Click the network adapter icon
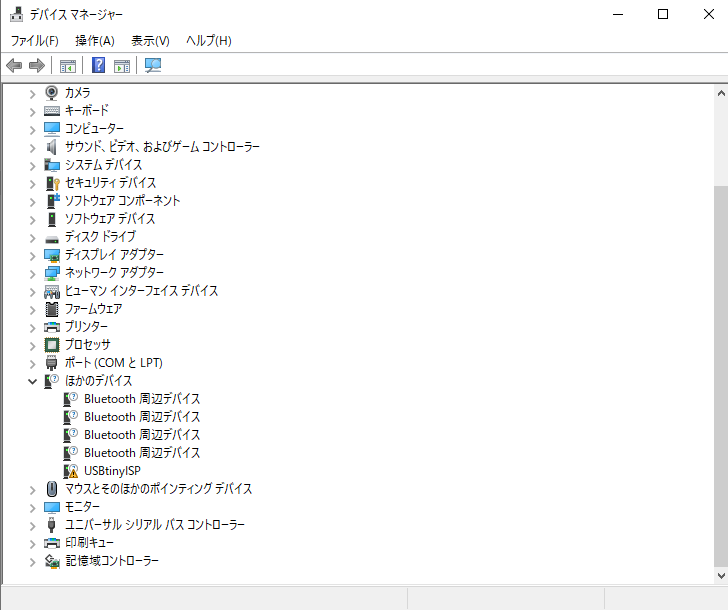 pyautogui.click(x=52, y=273)
